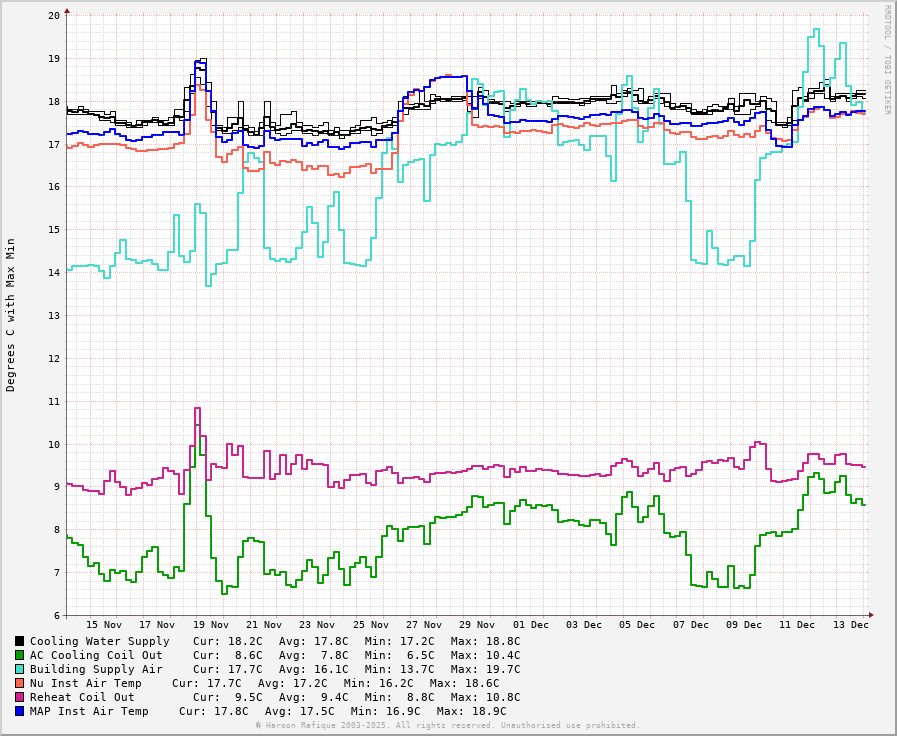The height and width of the screenshot is (736, 897).
Task: Click the 29 Nov date label
Action: [477, 625]
